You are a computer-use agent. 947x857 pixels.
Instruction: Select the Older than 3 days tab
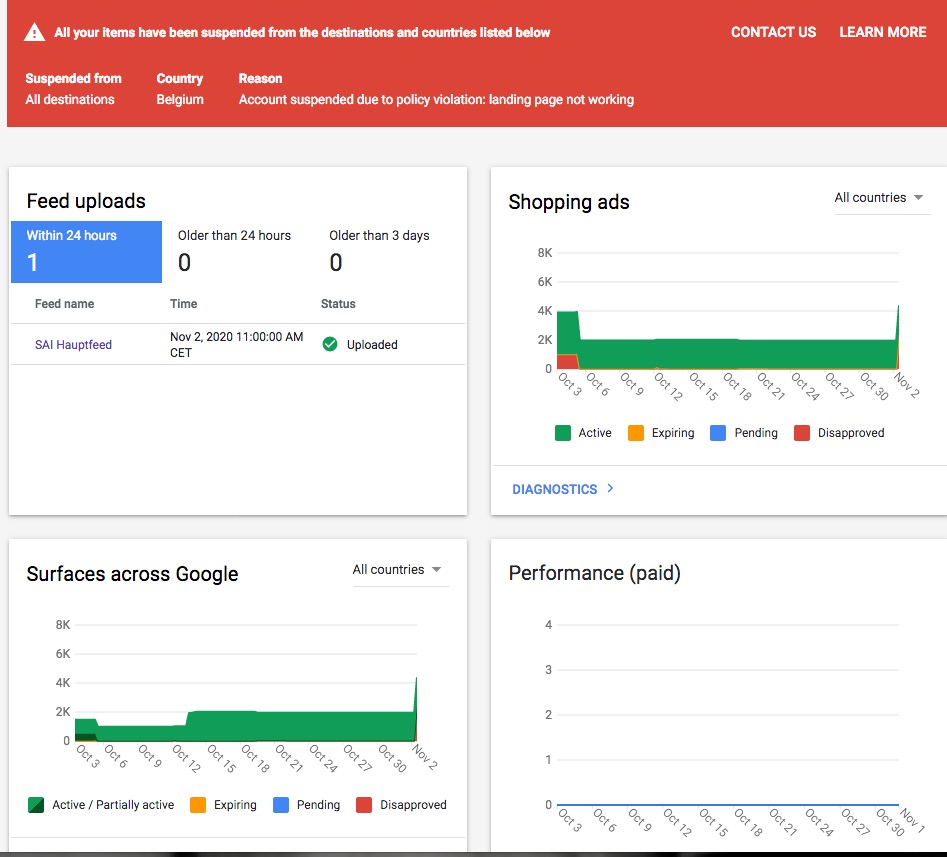tap(379, 250)
